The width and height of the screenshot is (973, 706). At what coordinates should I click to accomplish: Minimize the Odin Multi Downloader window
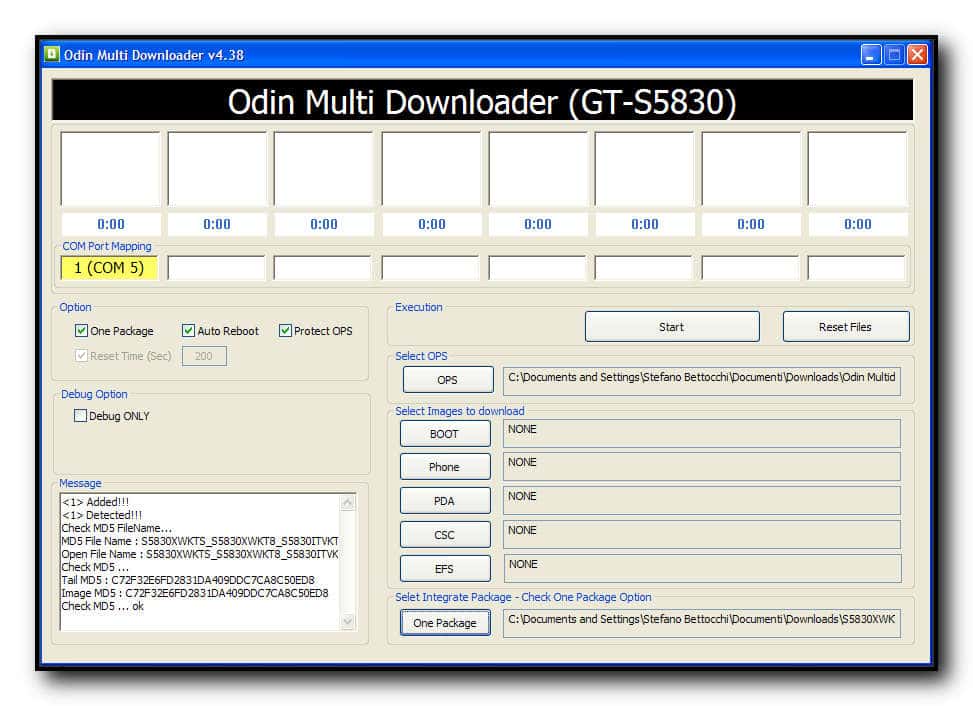click(x=872, y=55)
